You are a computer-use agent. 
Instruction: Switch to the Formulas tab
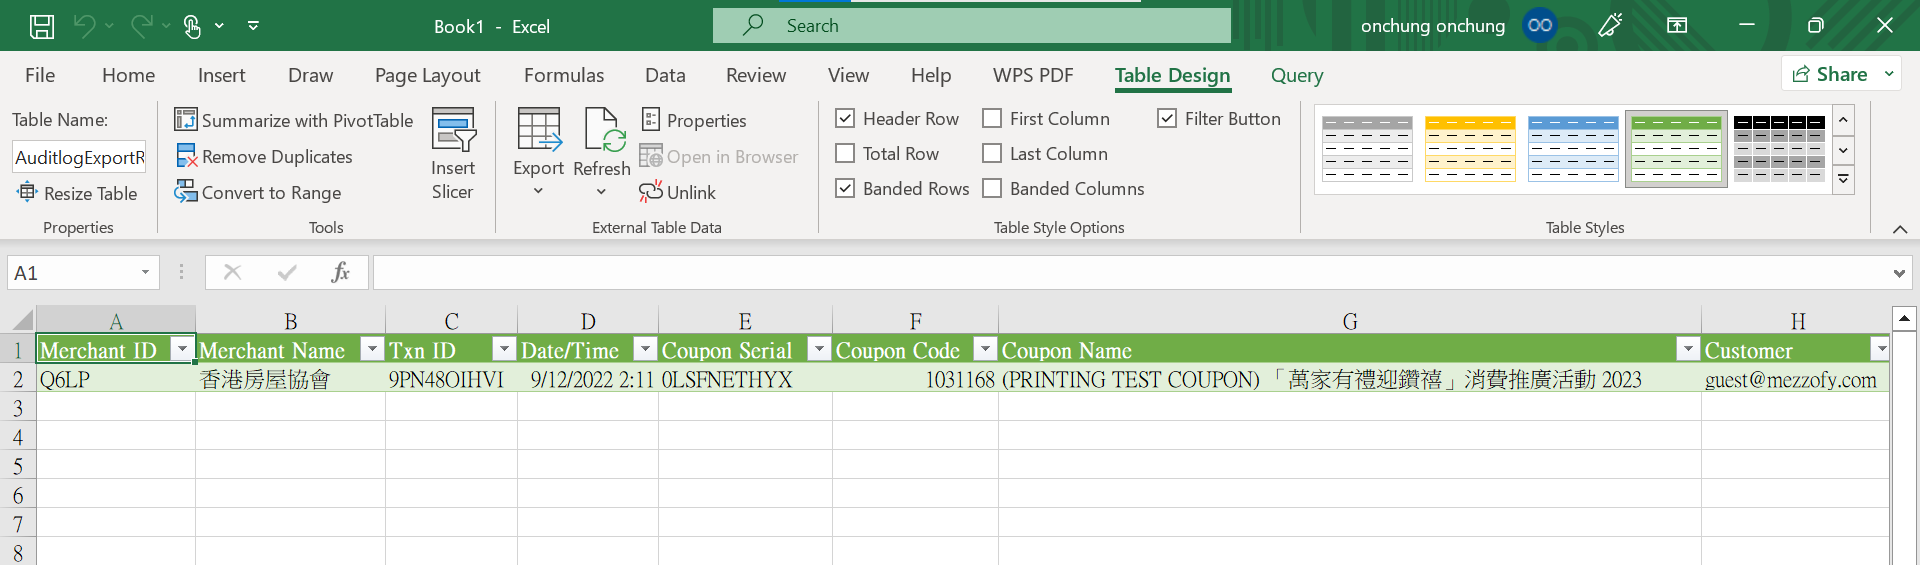click(x=564, y=75)
